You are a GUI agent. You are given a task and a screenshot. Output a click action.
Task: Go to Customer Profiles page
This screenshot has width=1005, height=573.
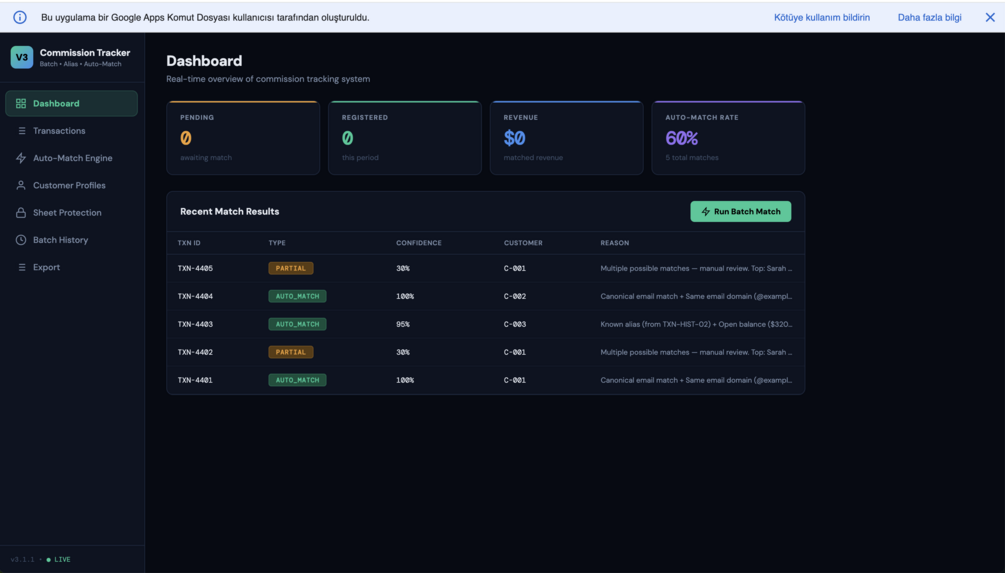click(x=71, y=185)
